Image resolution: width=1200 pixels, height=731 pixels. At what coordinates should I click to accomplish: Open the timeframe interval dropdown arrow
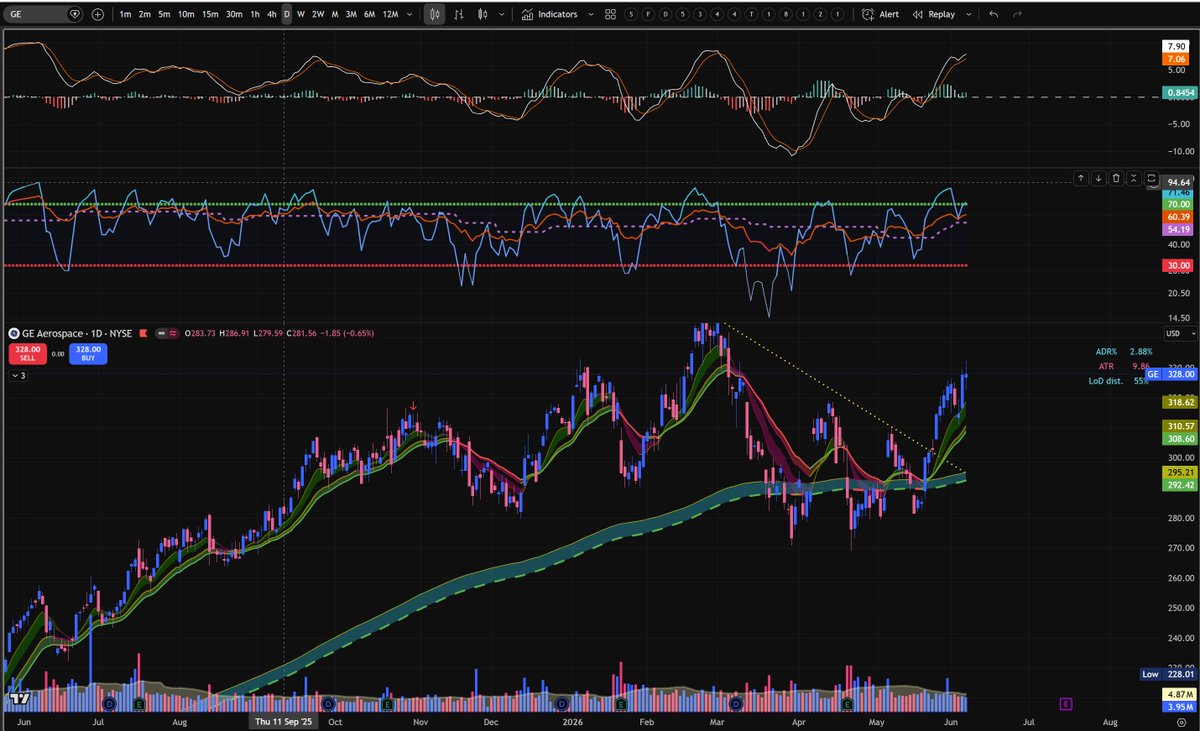409,15
